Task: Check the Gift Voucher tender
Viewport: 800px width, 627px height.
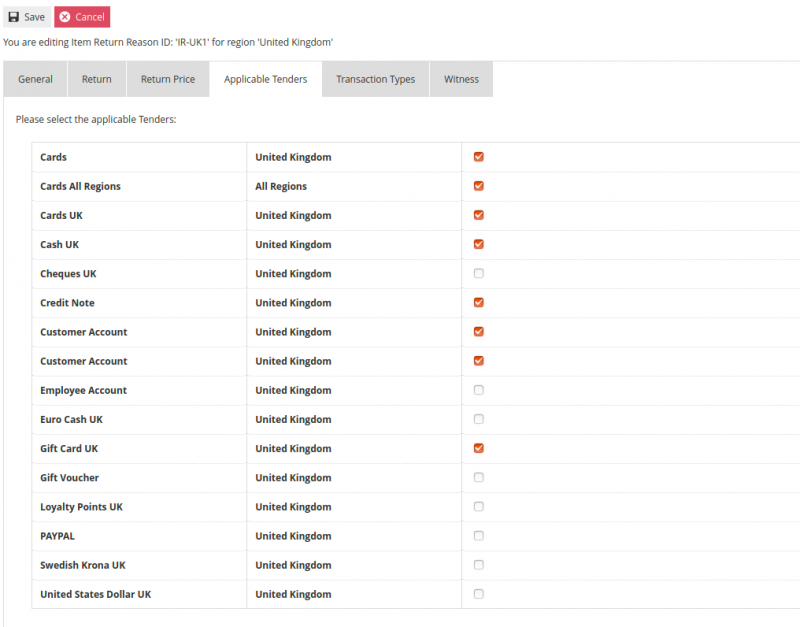Action: [479, 477]
